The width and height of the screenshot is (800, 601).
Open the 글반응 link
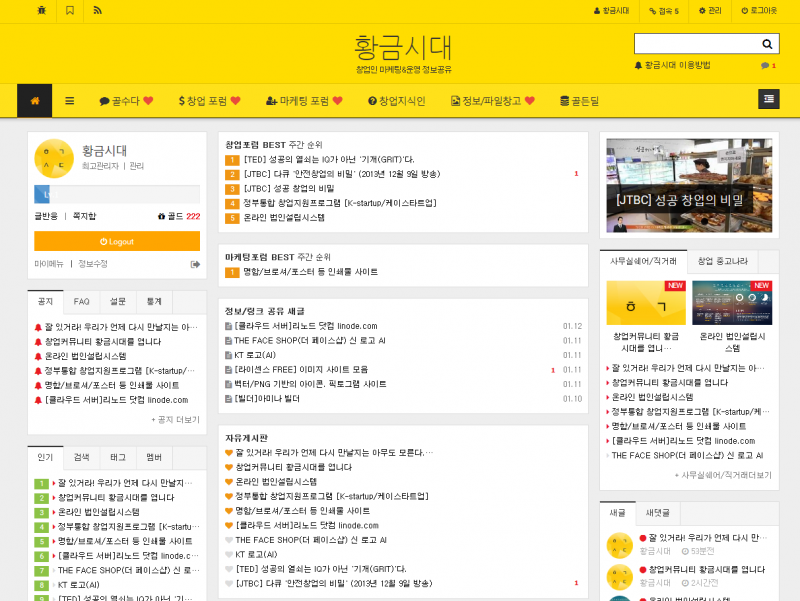pos(46,216)
